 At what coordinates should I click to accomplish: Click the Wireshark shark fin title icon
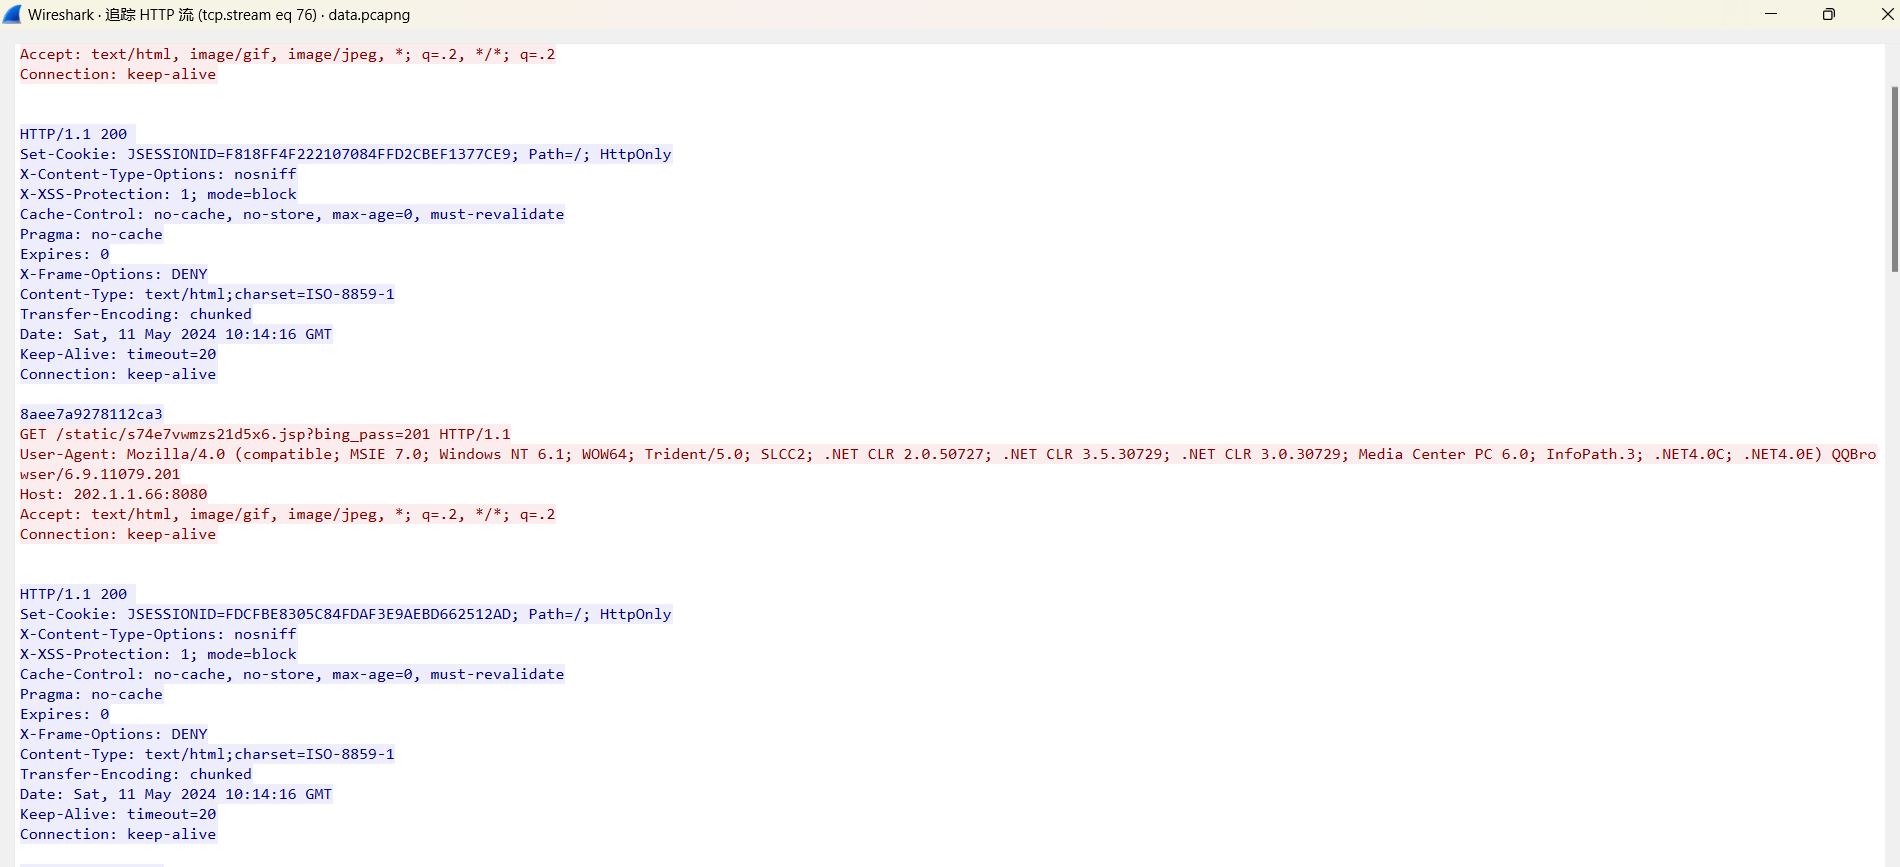tap(12, 14)
